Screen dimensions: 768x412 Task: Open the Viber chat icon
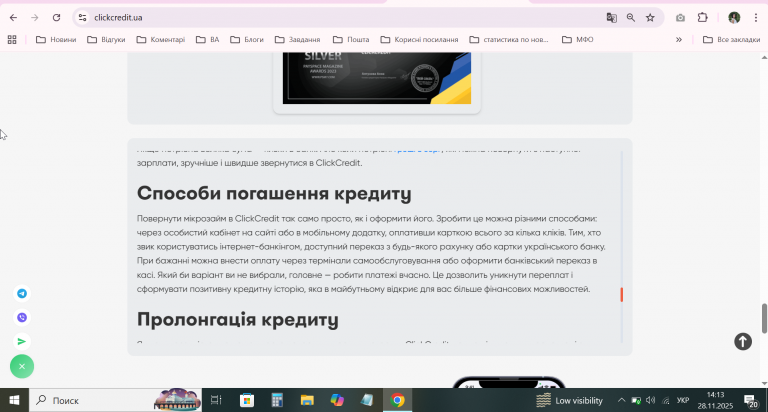pyautogui.click(x=22, y=317)
